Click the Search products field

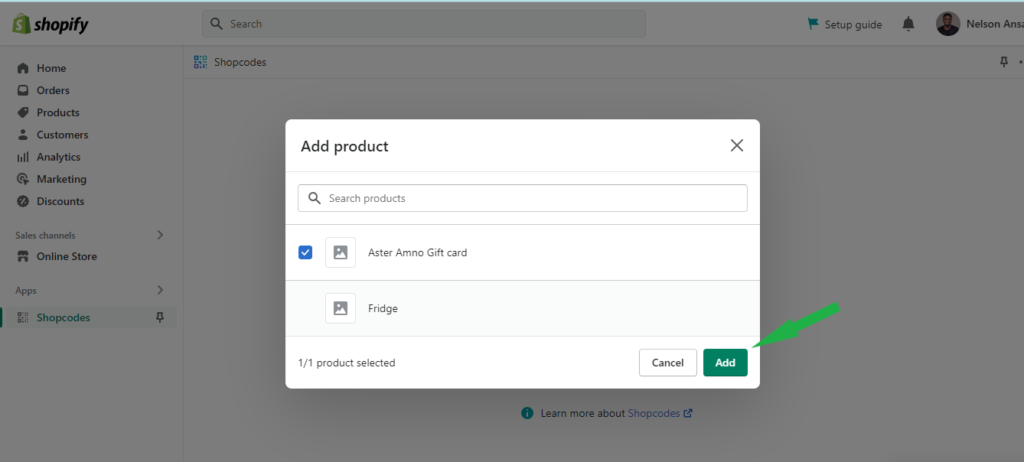pyautogui.click(x=522, y=198)
